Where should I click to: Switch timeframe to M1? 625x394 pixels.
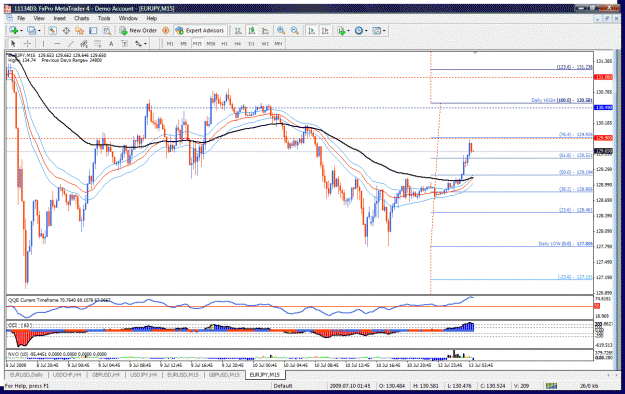tap(170, 43)
